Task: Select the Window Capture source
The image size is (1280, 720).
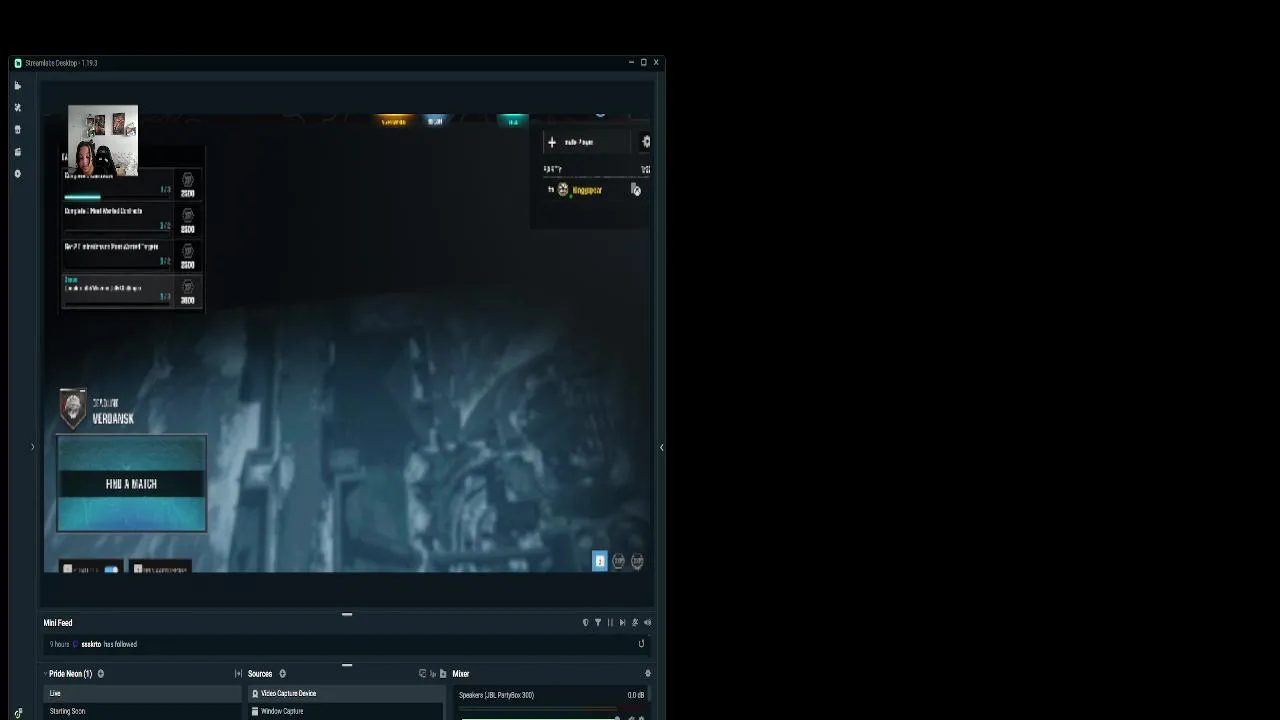Action: (345, 711)
